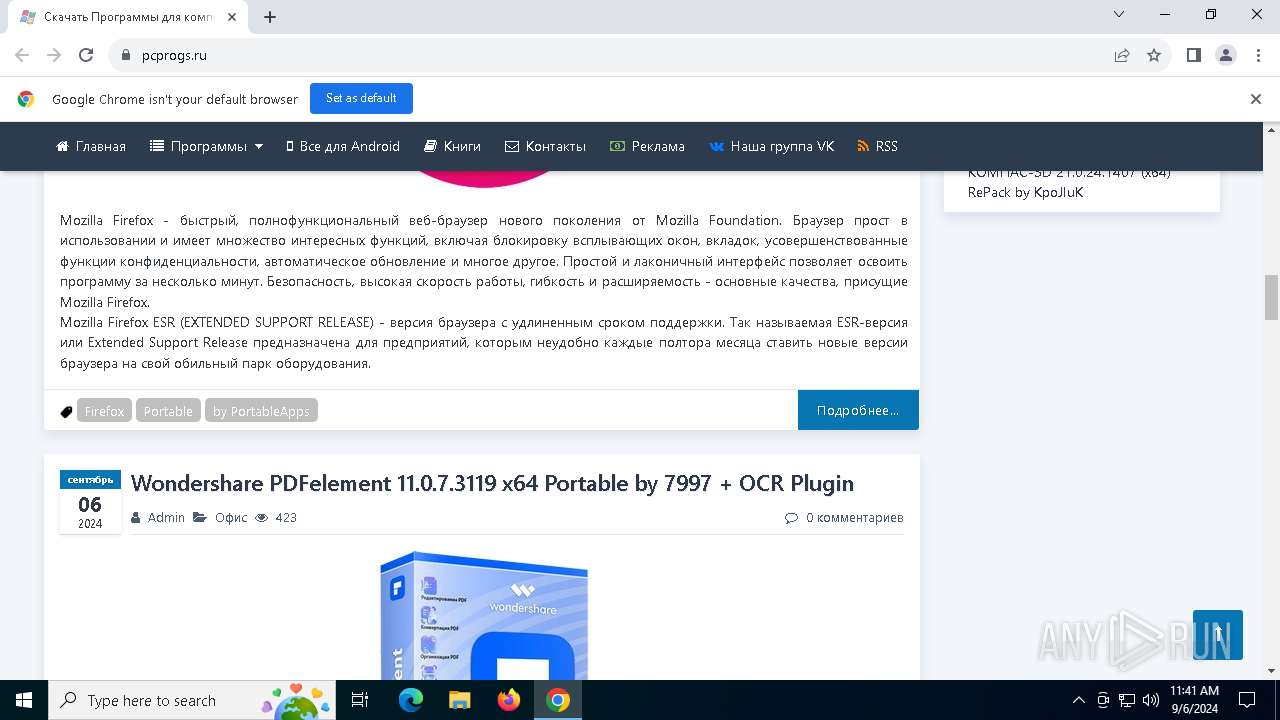Set Chrome as default browser
The height and width of the screenshot is (720, 1280).
pos(361,98)
